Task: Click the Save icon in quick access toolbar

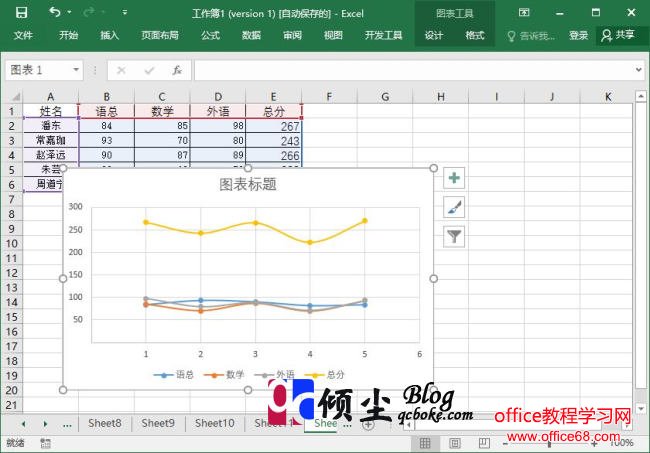Action: point(21,12)
